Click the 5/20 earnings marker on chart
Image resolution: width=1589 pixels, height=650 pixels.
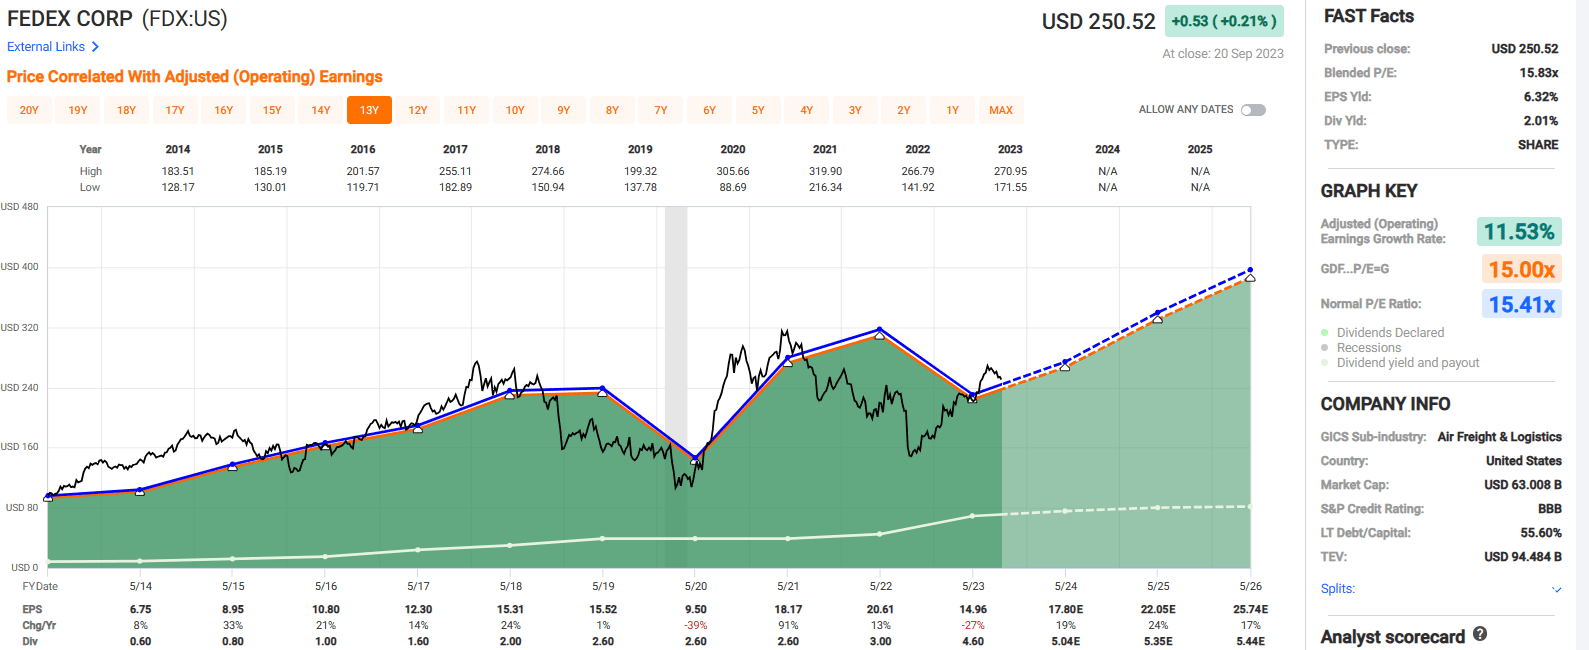click(696, 458)
